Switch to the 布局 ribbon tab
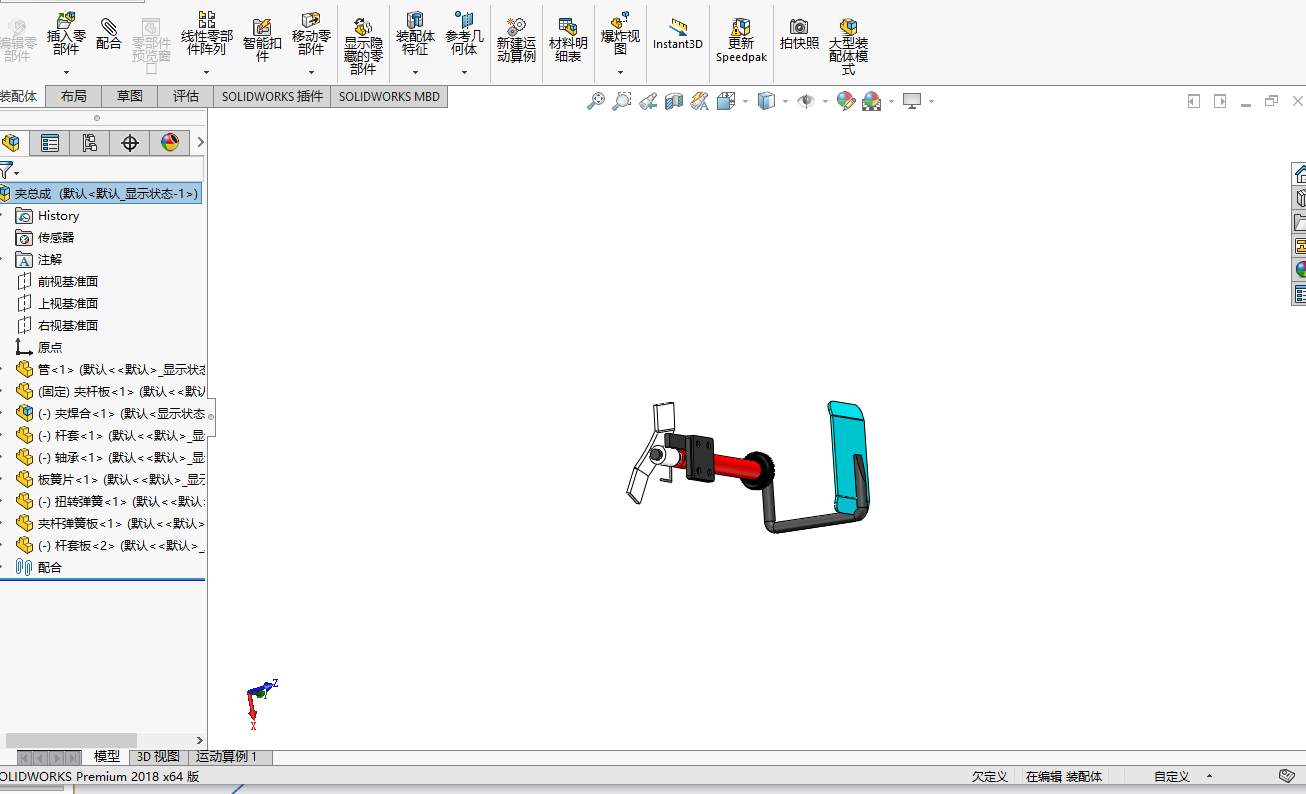 [73, 96]
